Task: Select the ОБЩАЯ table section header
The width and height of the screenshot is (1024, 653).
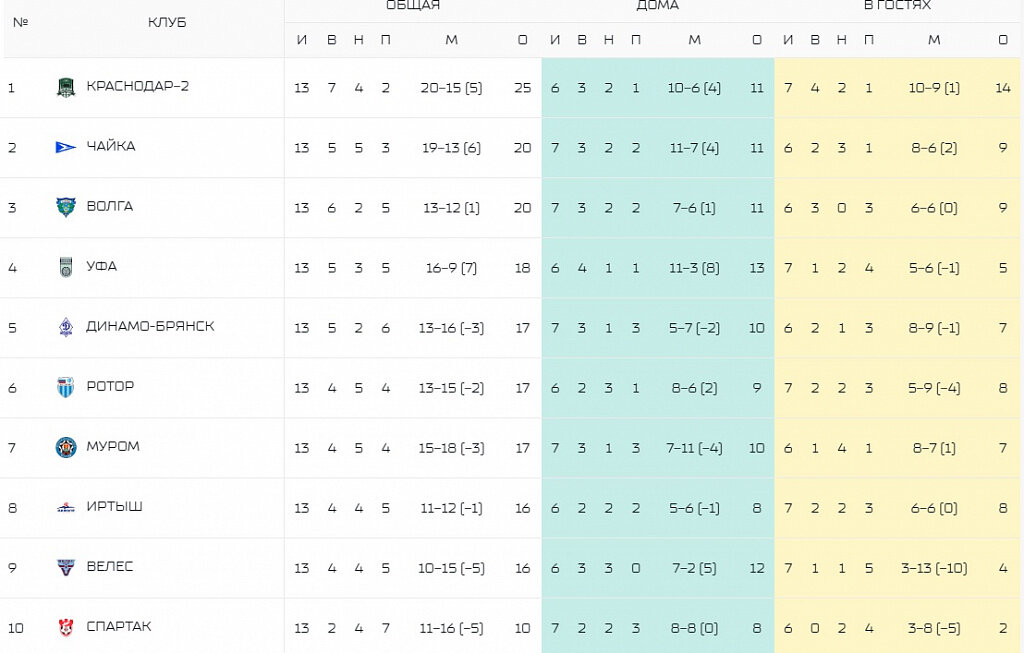Action: pos(413,5)
